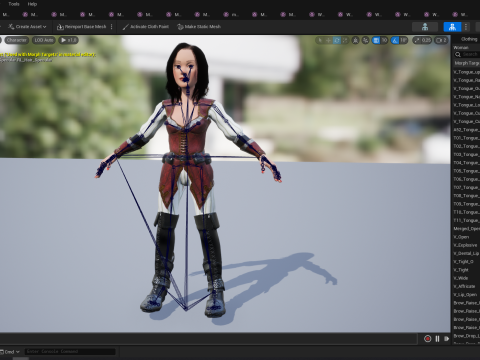Click the Enter Console Command field

point(70,351)
